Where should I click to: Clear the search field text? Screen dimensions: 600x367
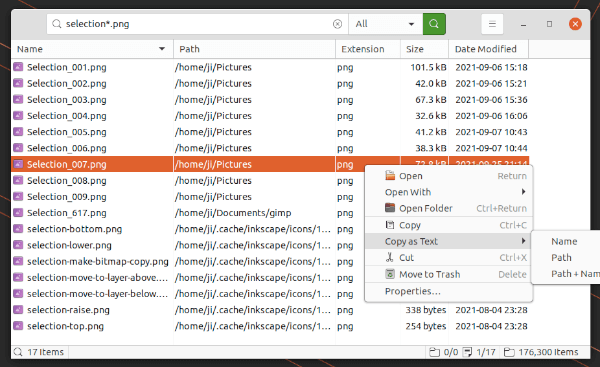pos(337,24)
